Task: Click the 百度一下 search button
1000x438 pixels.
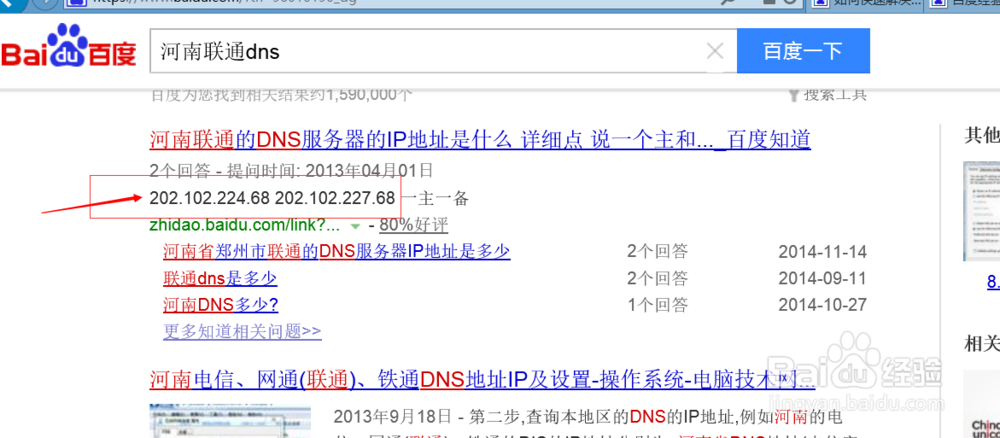Action: click(x=803, y=51)
